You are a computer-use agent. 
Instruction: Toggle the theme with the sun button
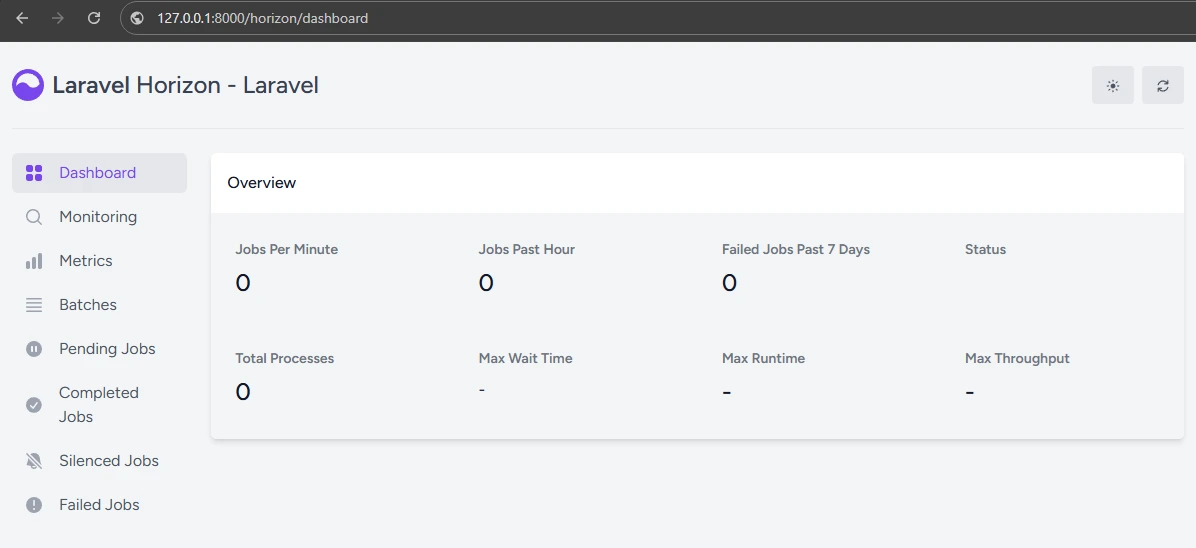point(1112,86)
